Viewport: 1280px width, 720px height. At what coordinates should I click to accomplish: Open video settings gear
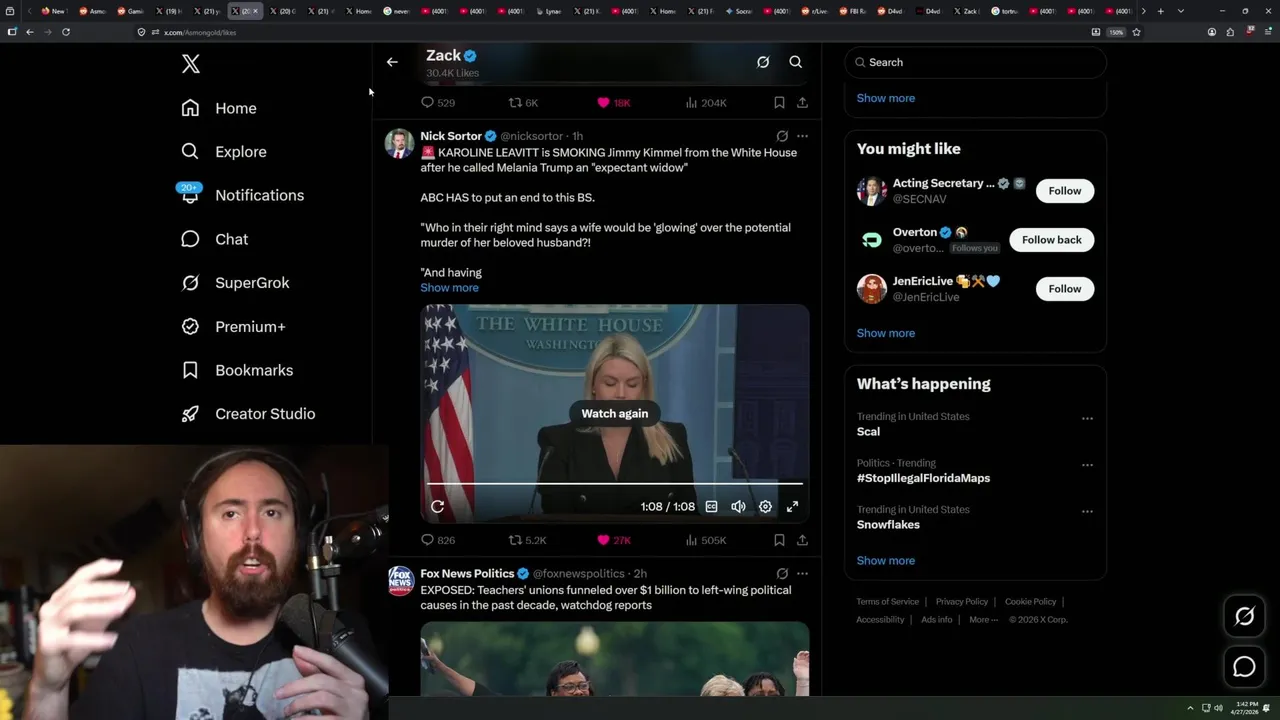[x=765, y=507]
